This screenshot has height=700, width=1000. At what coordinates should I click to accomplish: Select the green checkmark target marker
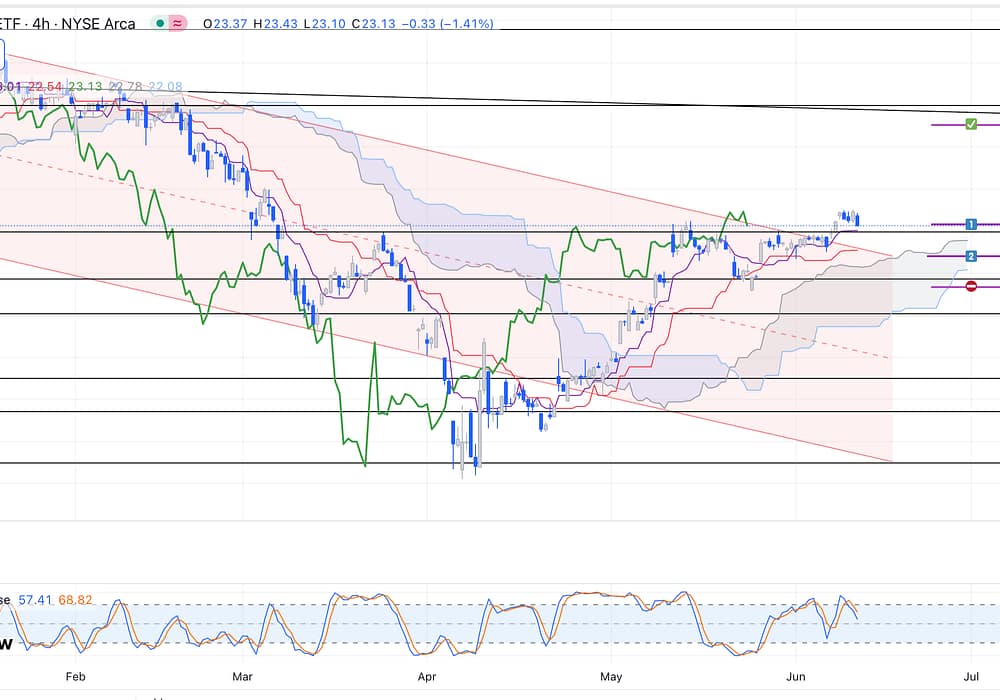coord(970,124)
